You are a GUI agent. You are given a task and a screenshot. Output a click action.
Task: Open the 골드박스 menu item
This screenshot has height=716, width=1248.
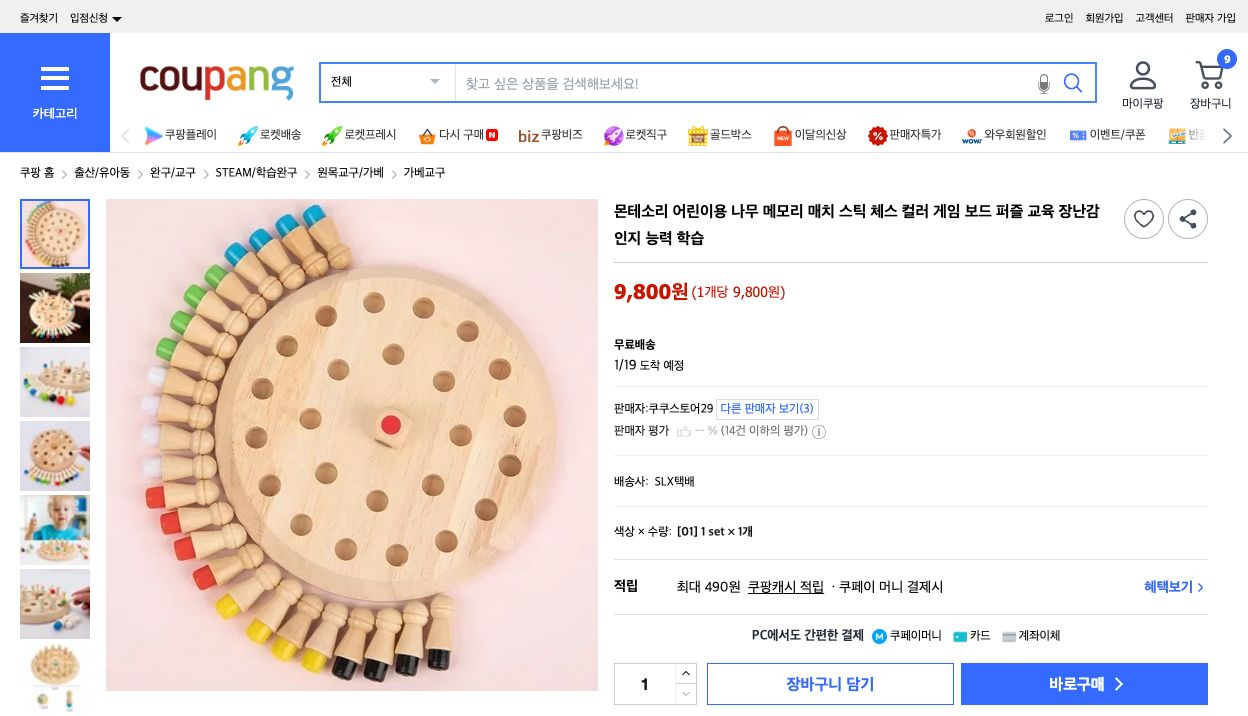click(x=719, y=135)
